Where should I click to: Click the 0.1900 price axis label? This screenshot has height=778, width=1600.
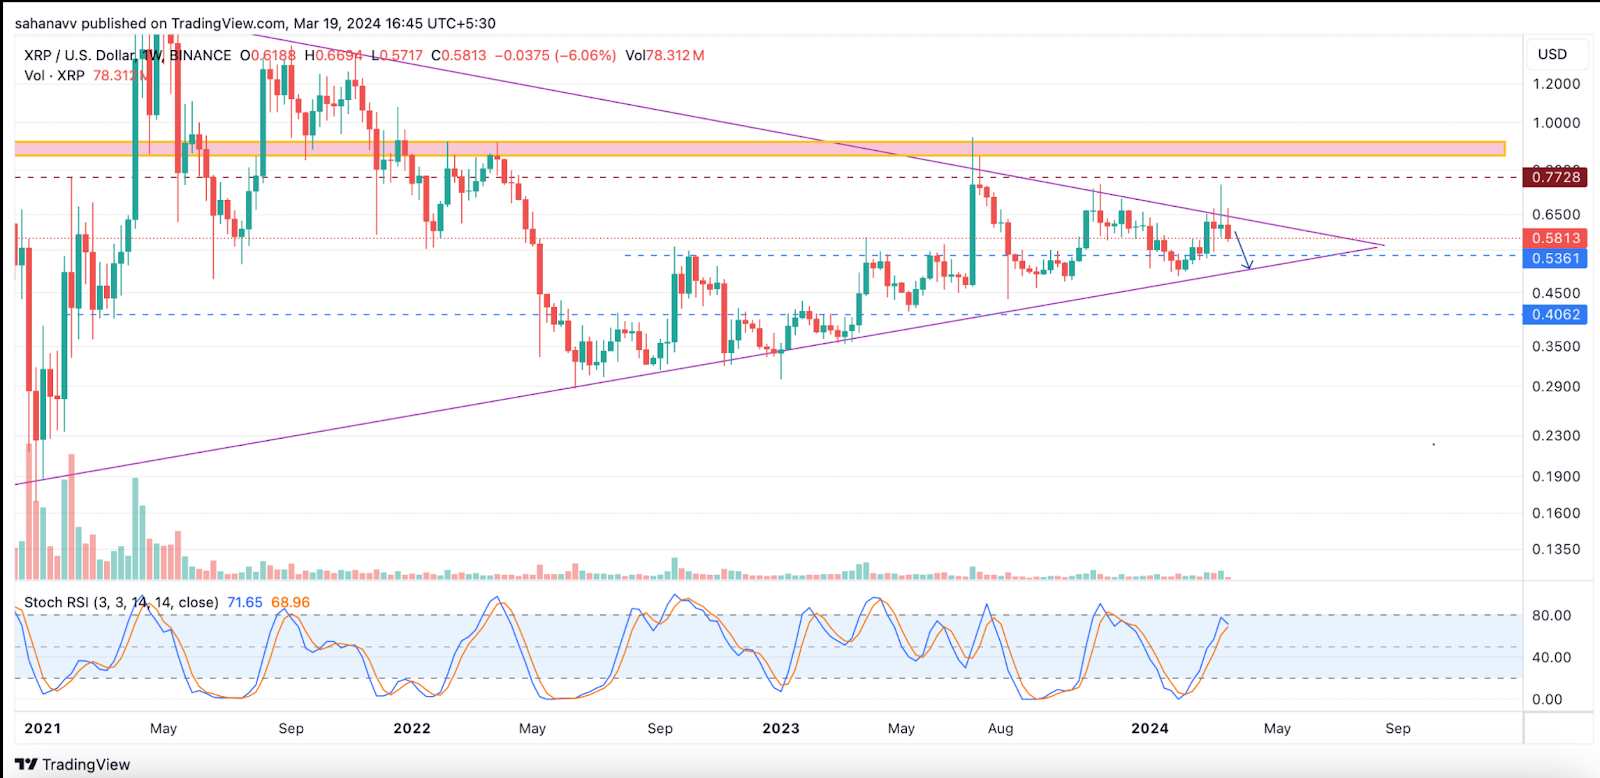click(x=1556, y=476)
